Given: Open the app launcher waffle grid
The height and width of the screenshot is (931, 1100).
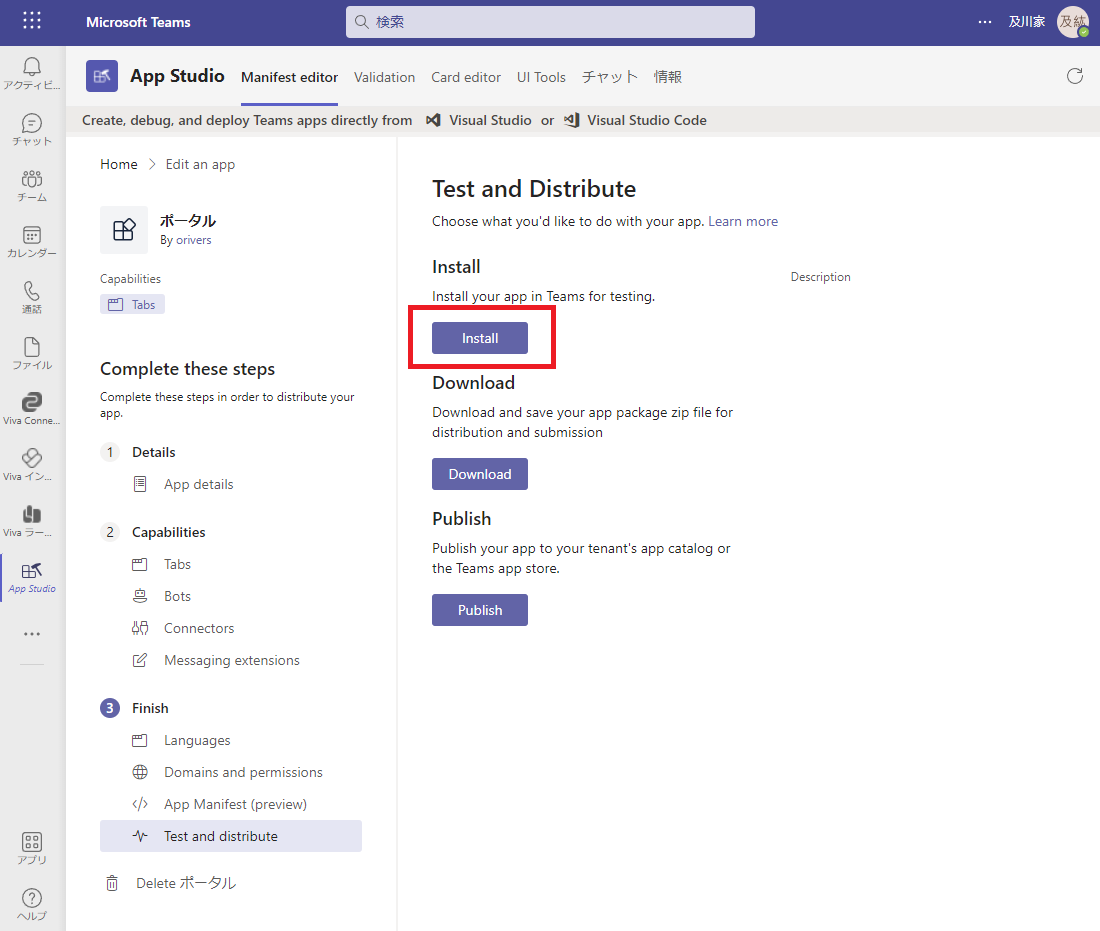Looking at the screenshot, I should (x=32, y=21).
